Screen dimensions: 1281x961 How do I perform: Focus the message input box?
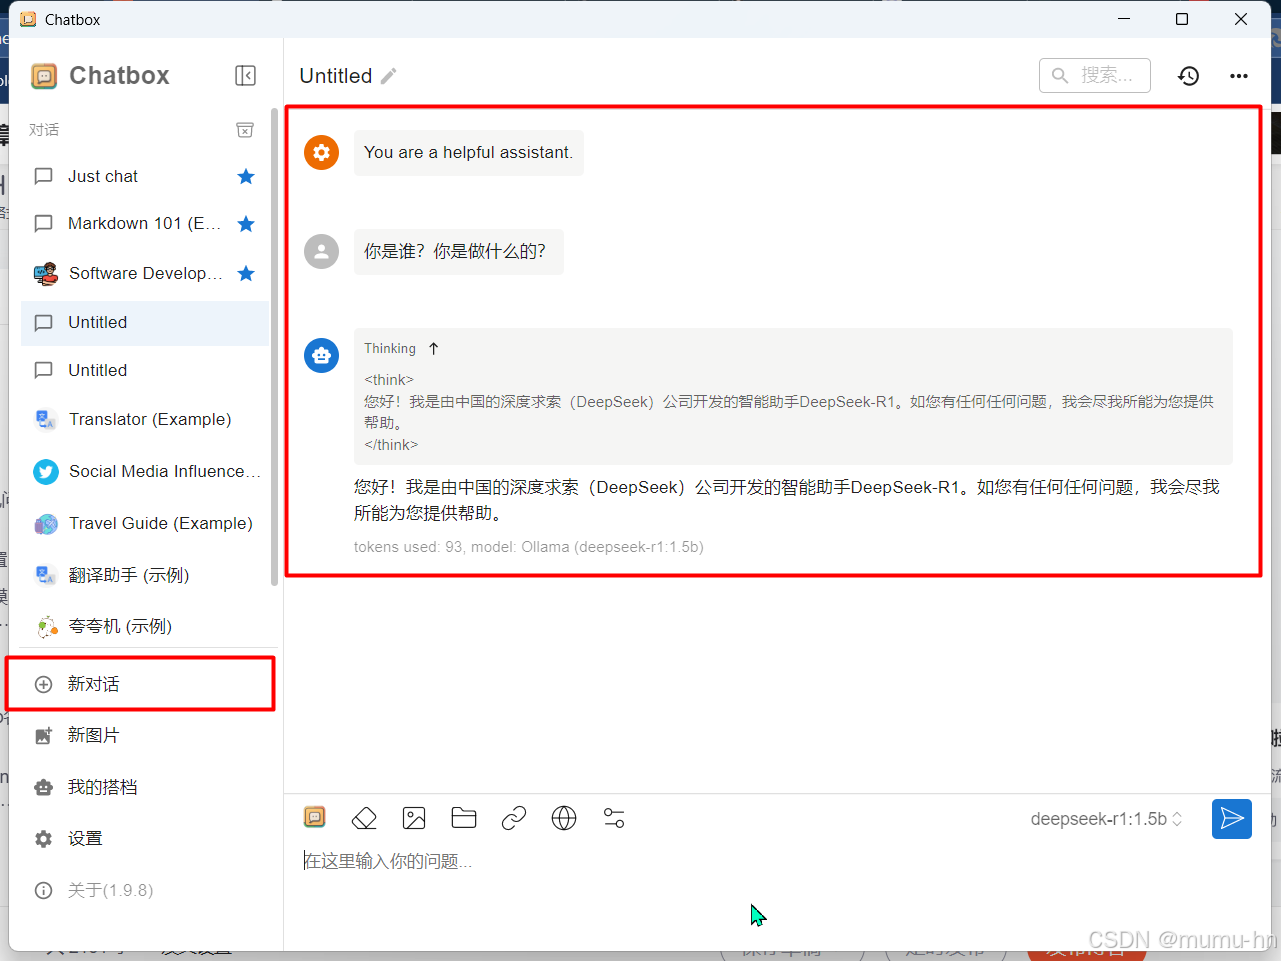coord(777,862)
